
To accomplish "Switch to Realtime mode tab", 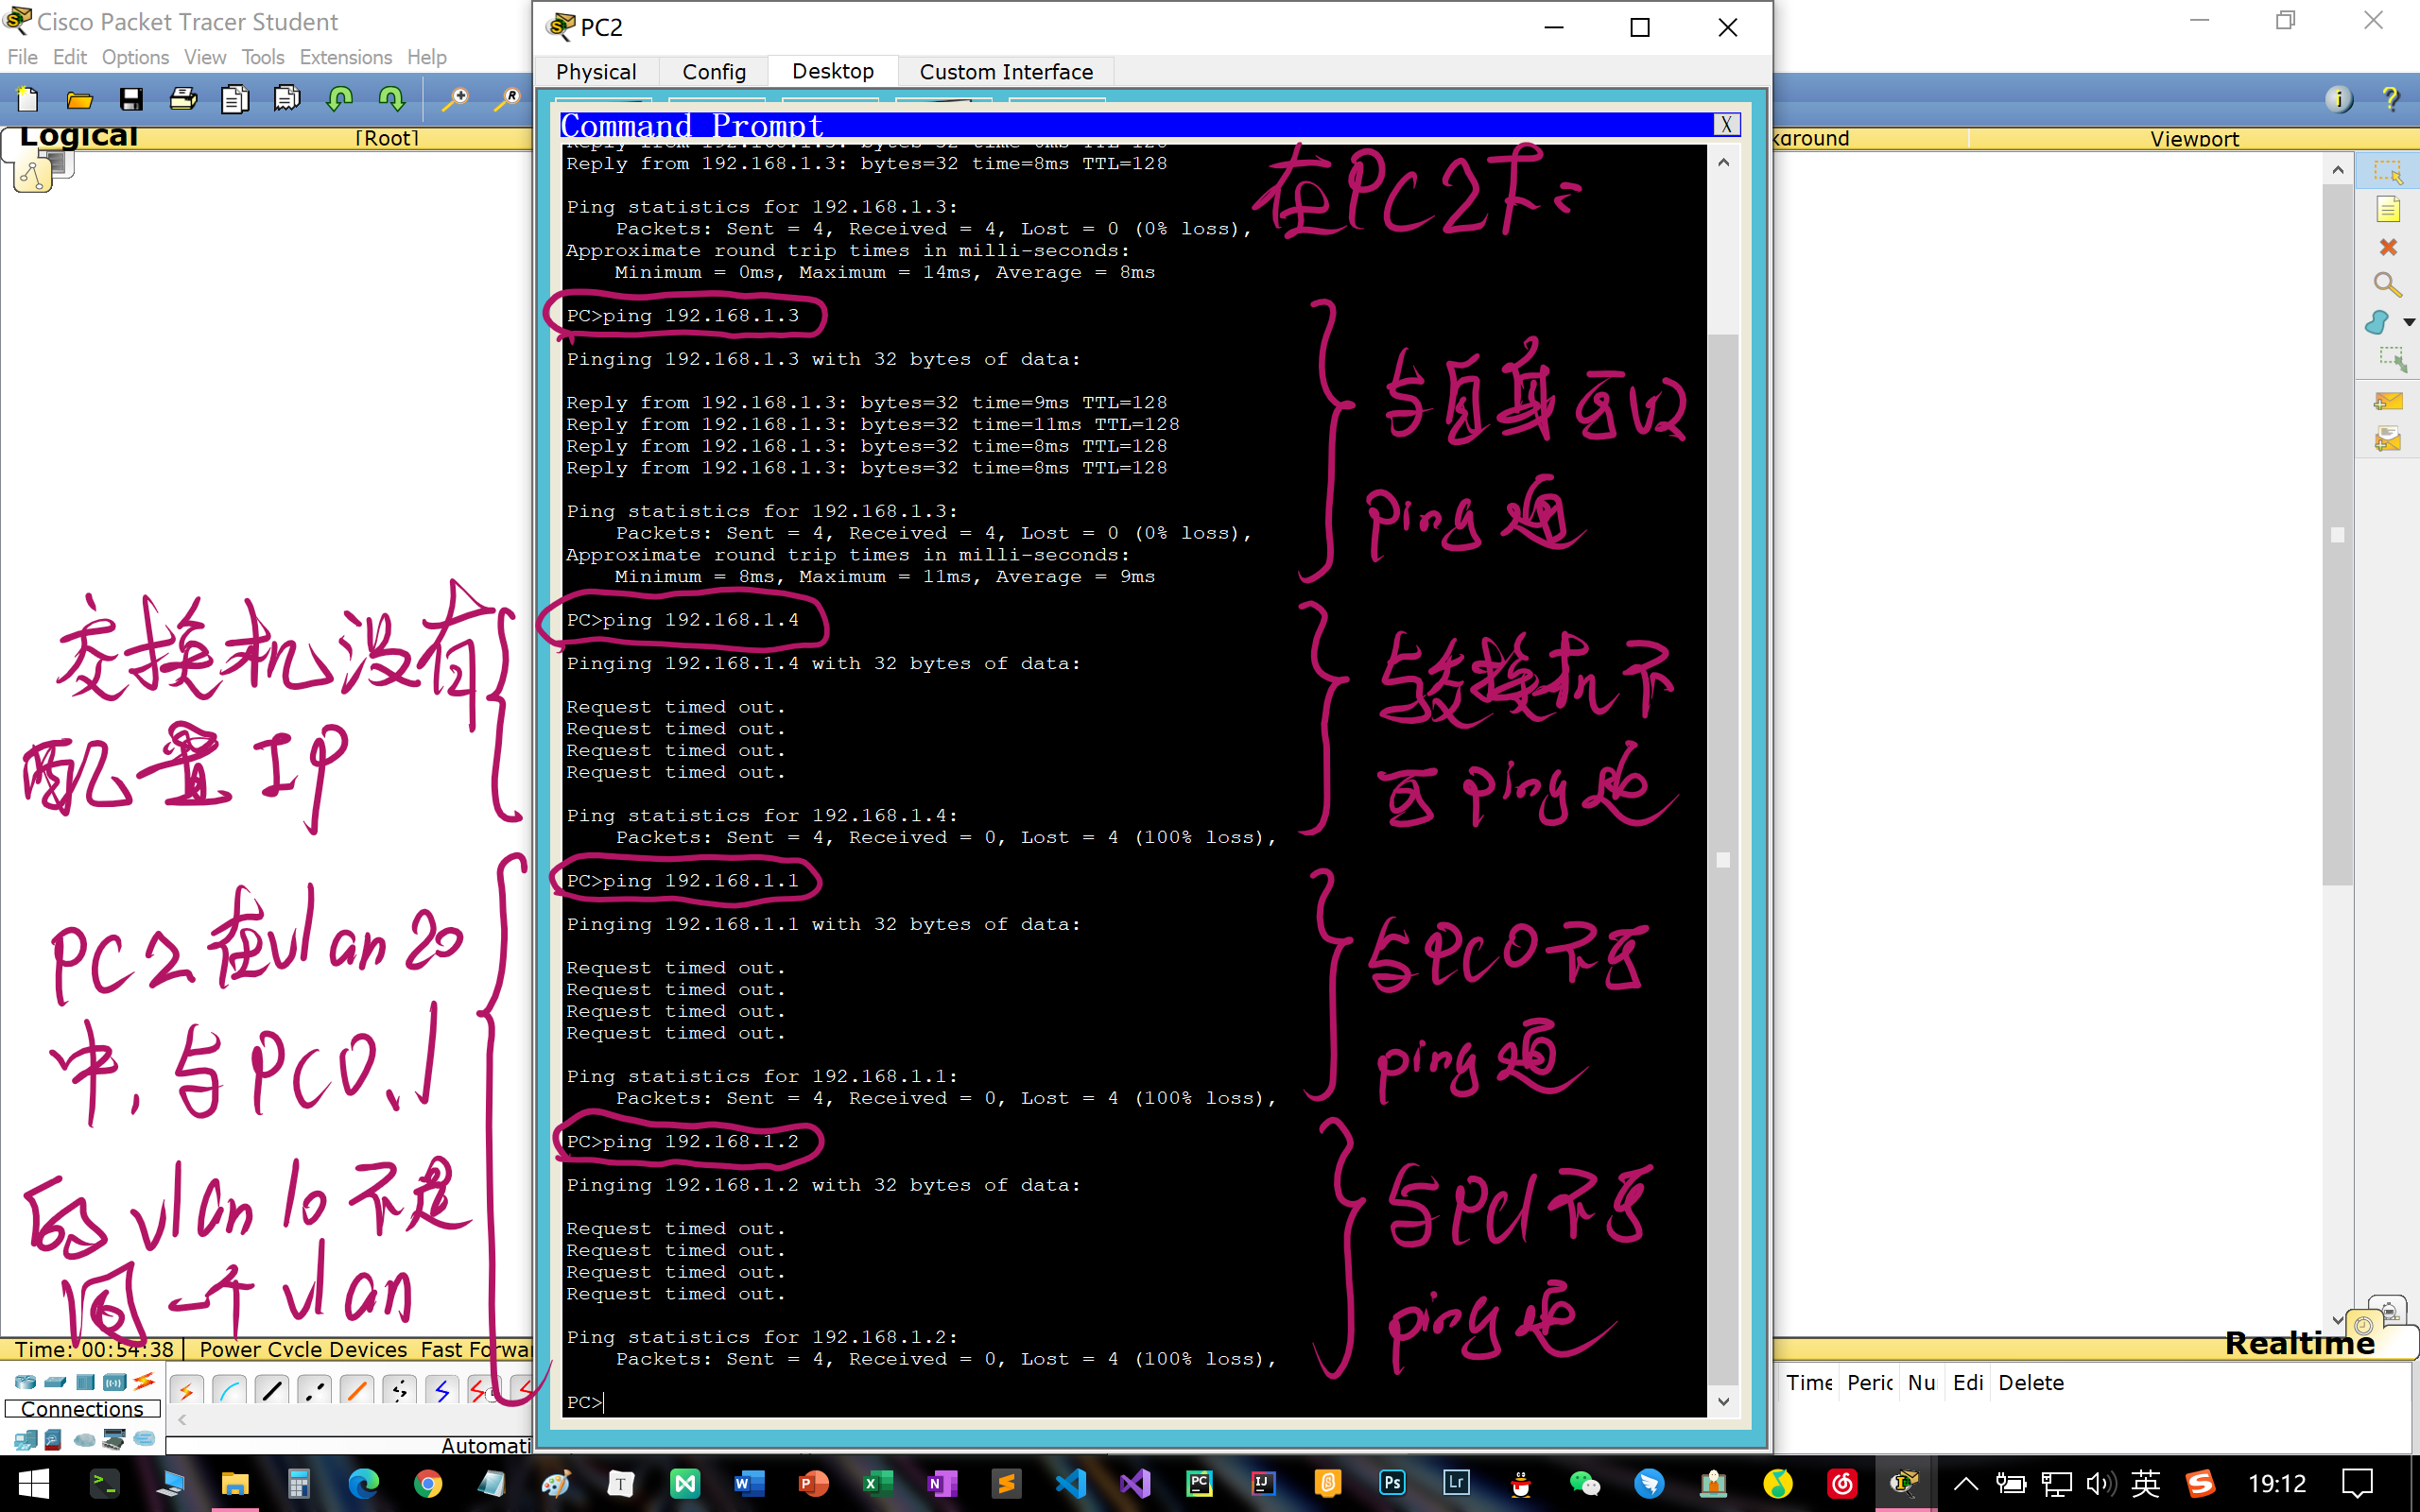I will click(x=2299, y=1343).
